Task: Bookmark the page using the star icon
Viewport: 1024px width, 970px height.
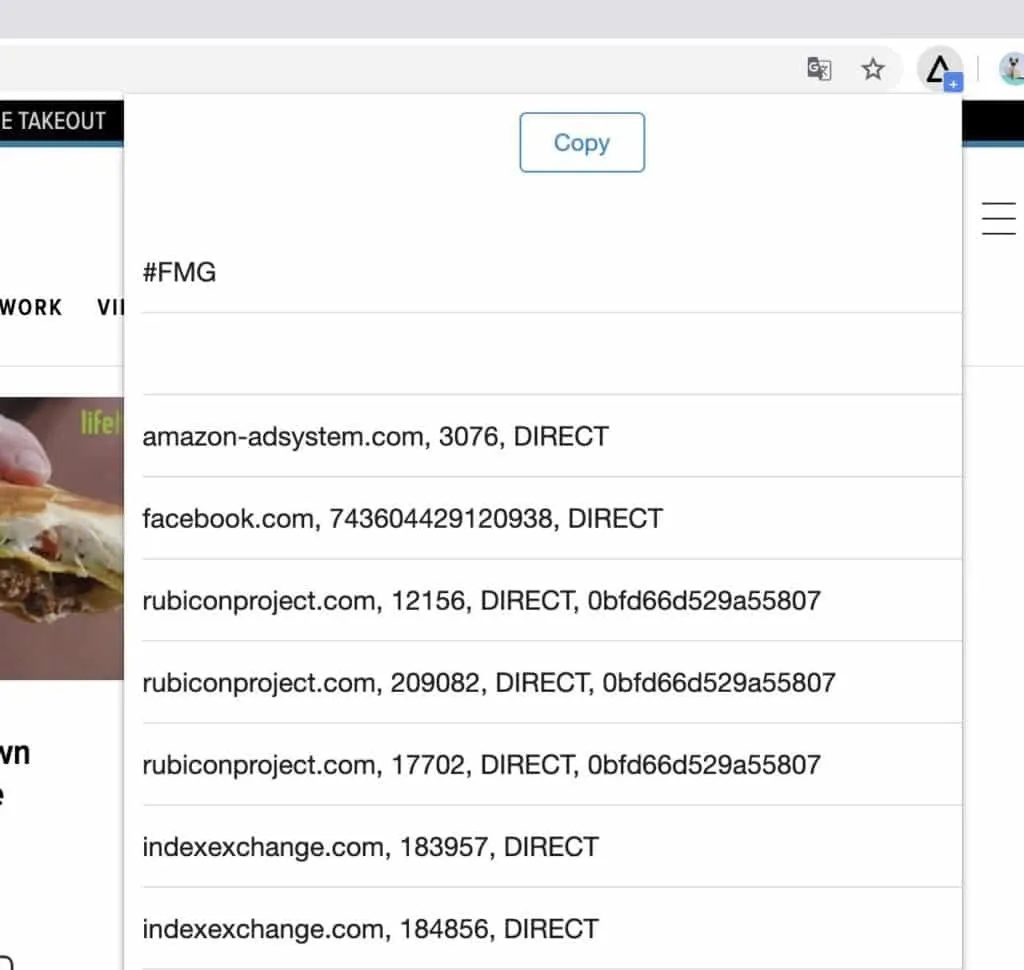Action: (x=873, y=69)
